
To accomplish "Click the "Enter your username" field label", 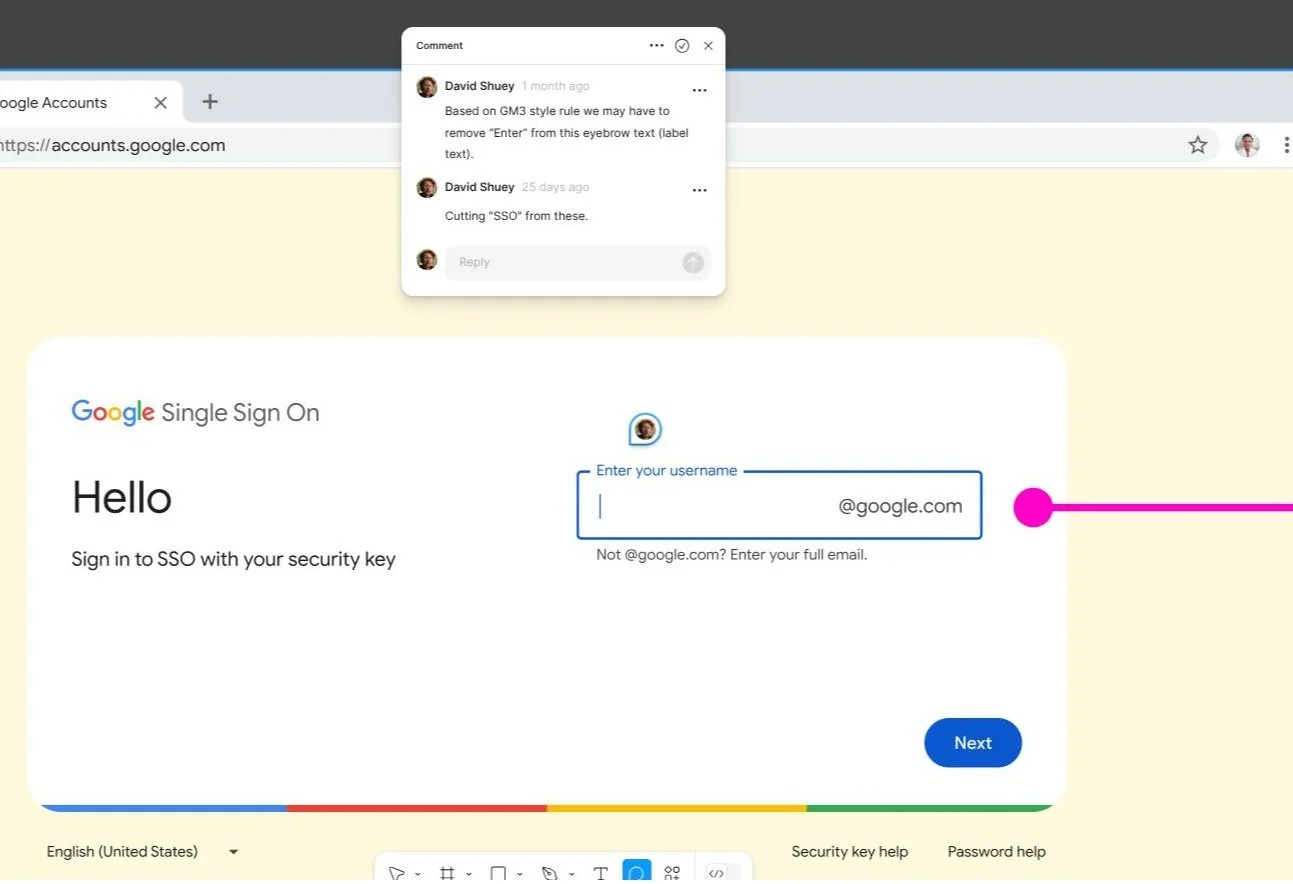I will pos(666,470).
